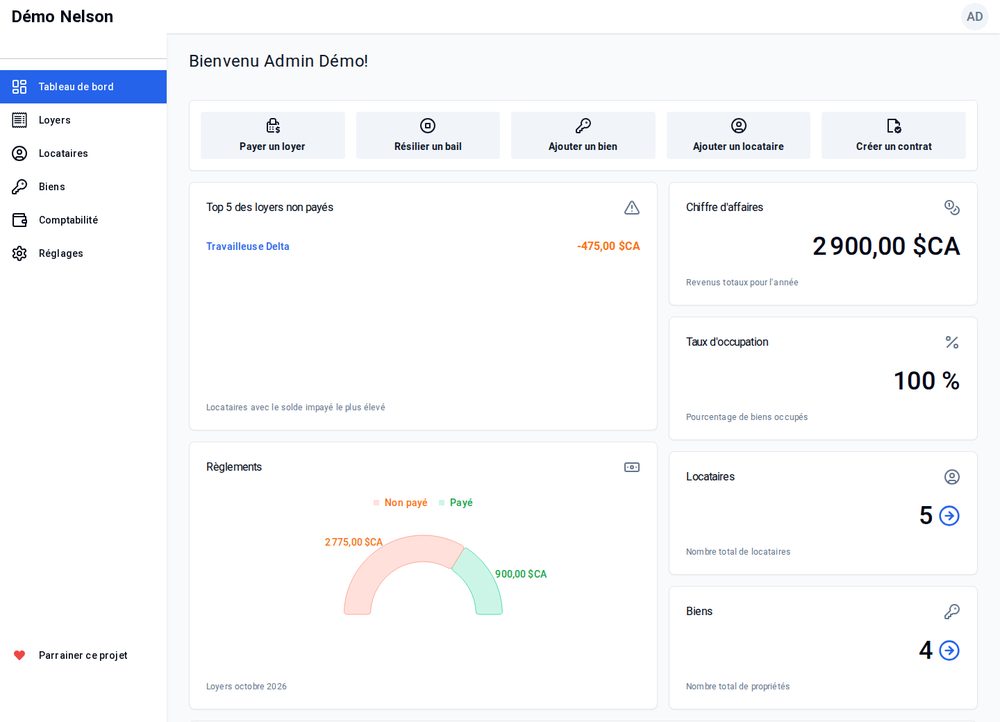Click the Loyers list icon in sidebar
This screenshot has height=722, width=1000.
20,120
